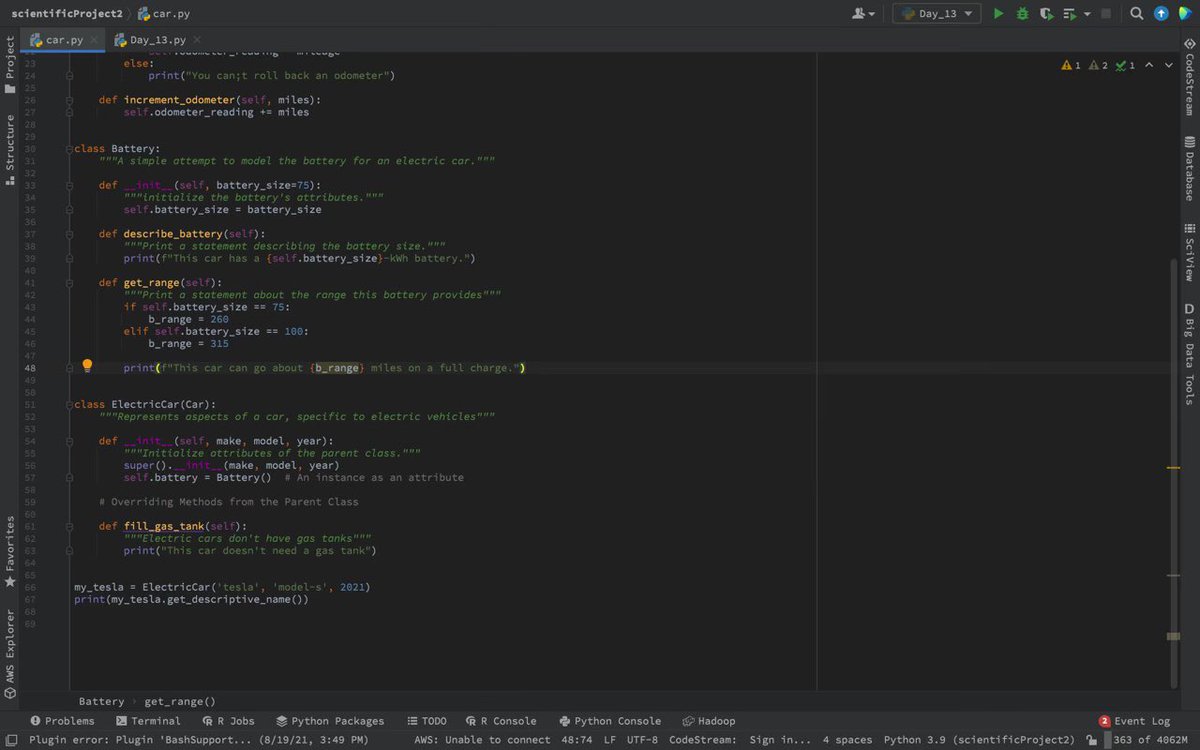The height and width of the screenshot is (750, 1200).
Task: Open the Database tool window
Action: (1190, 169)
